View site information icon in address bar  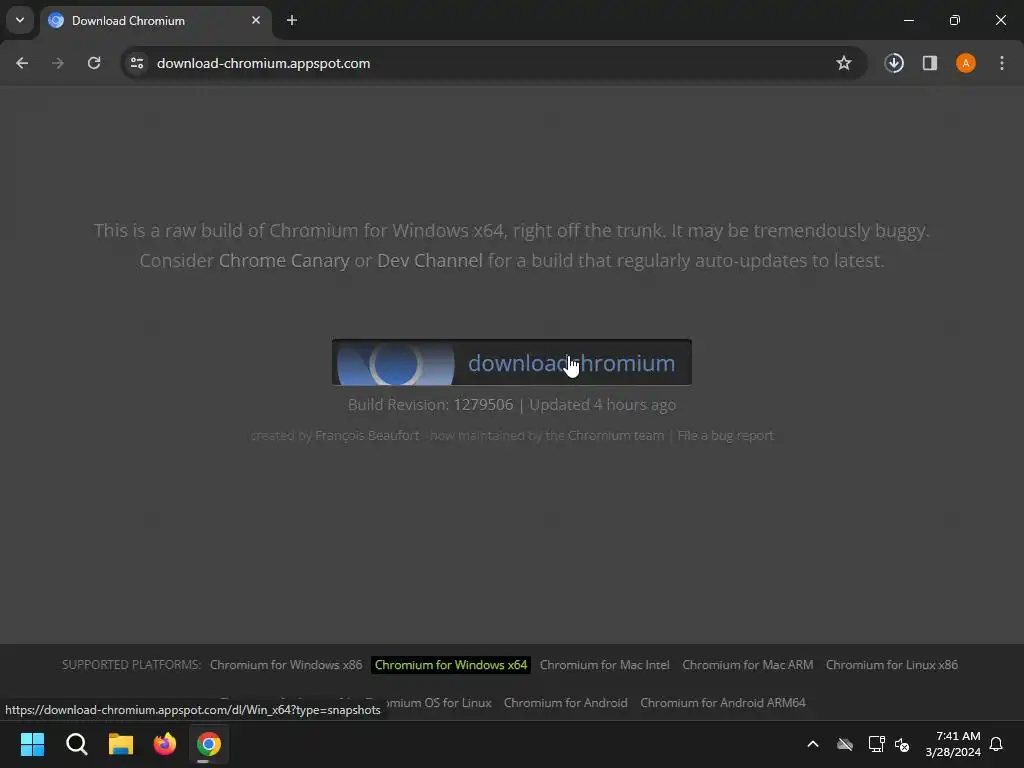[137, 63]
